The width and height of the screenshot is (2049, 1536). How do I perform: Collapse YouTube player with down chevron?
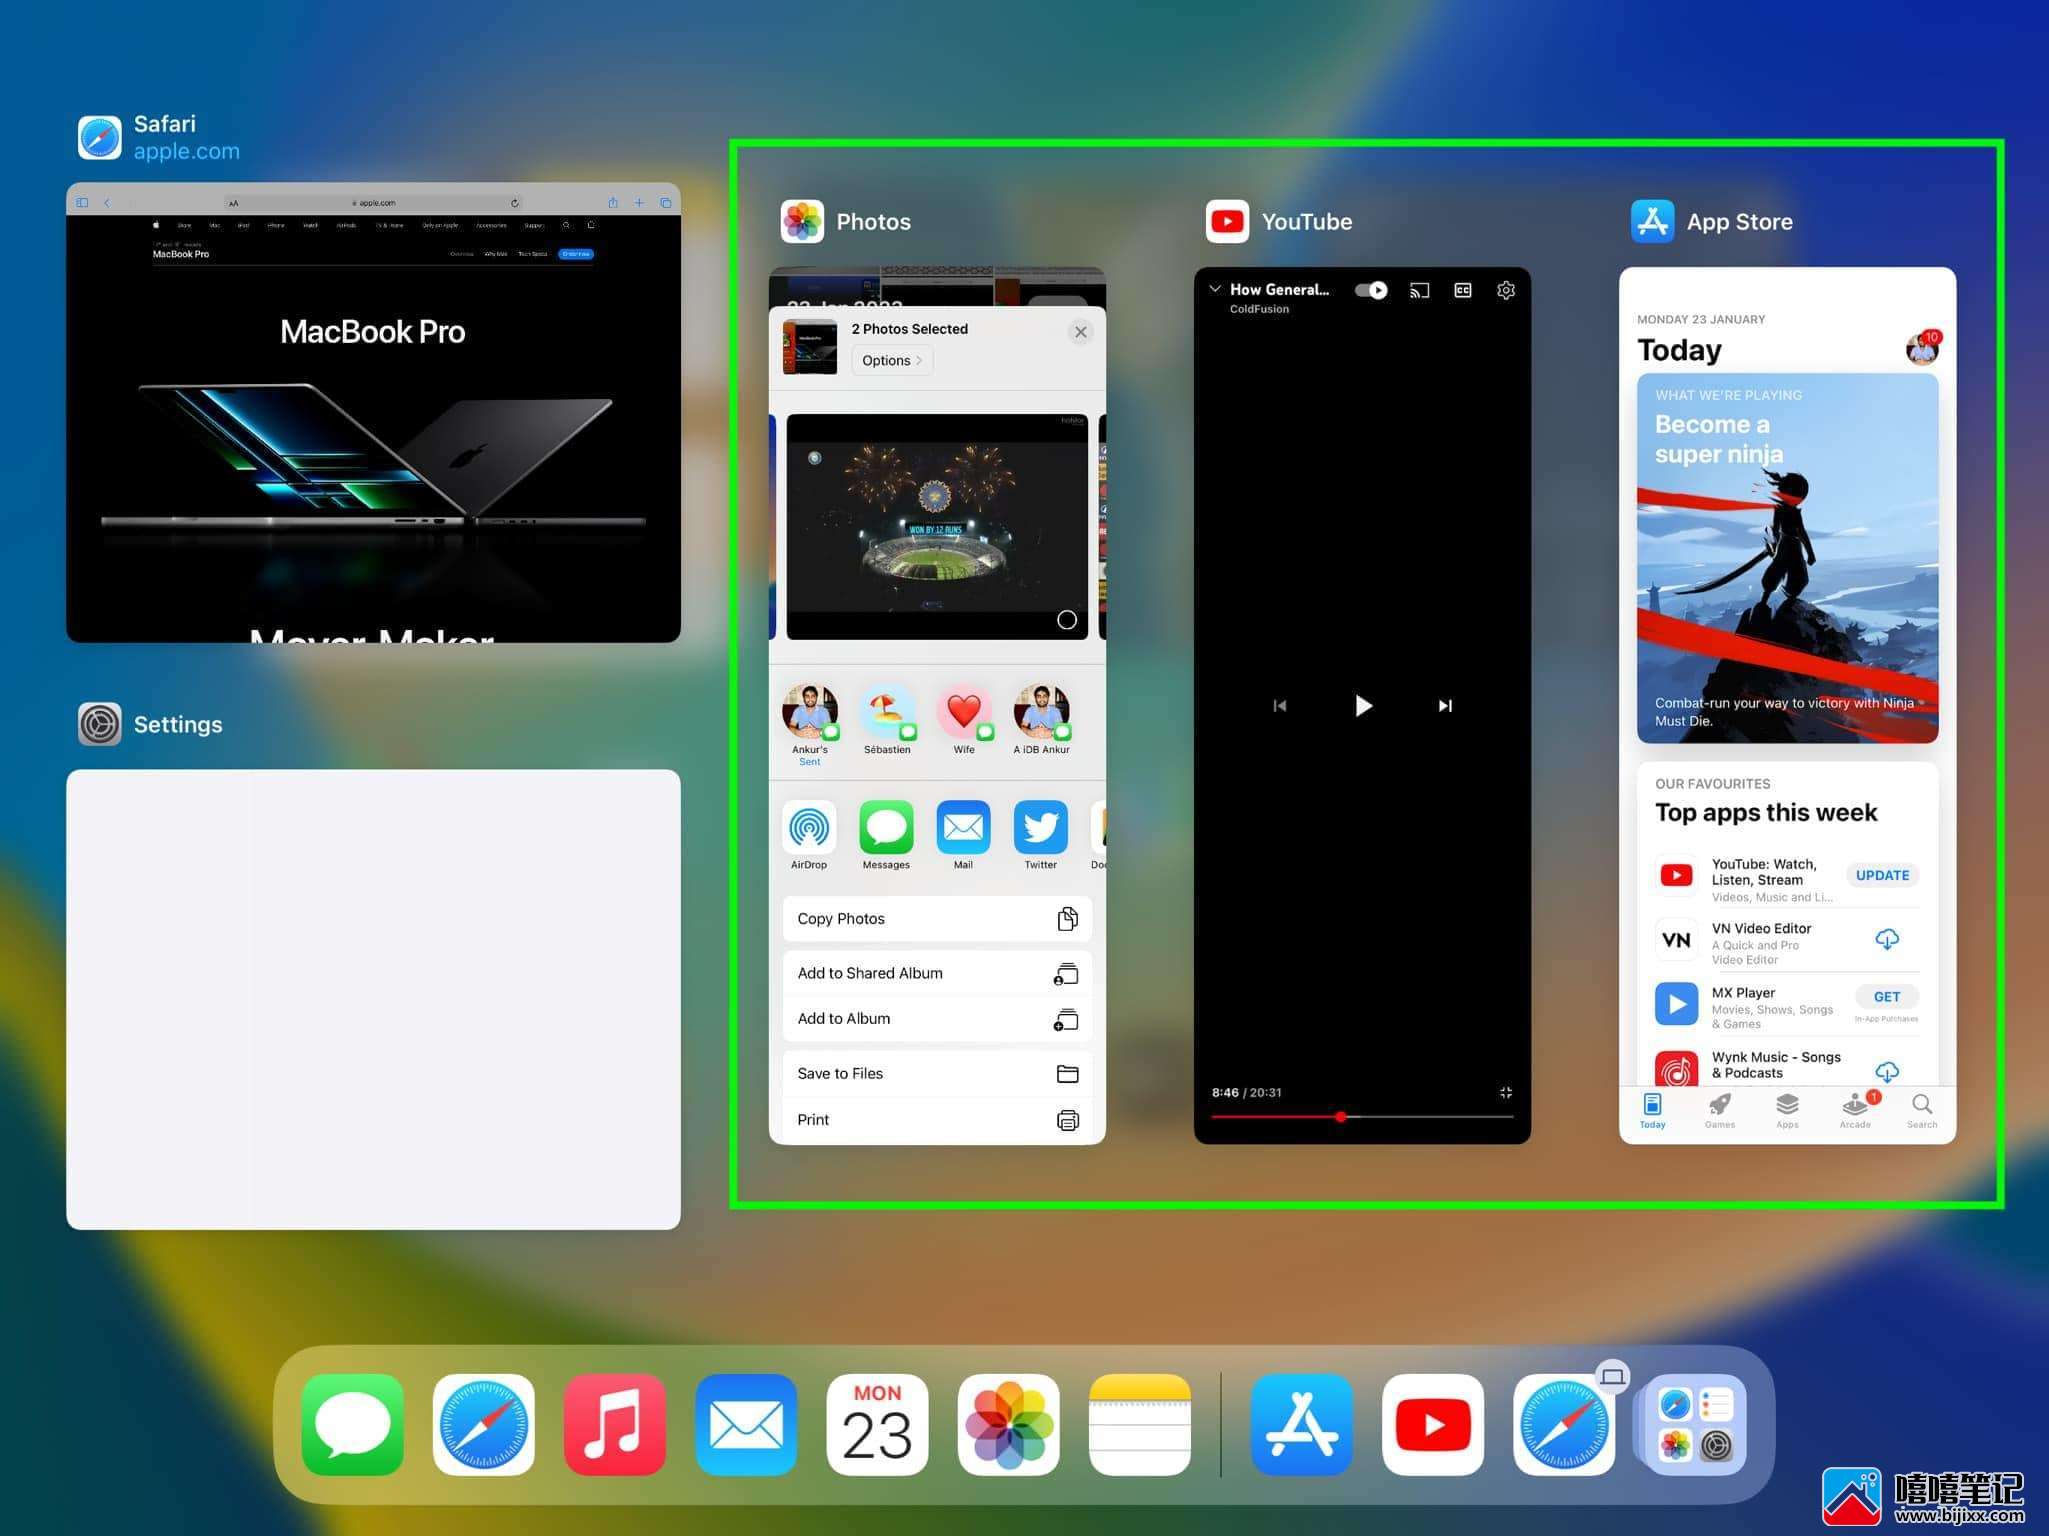[1215, 289]
